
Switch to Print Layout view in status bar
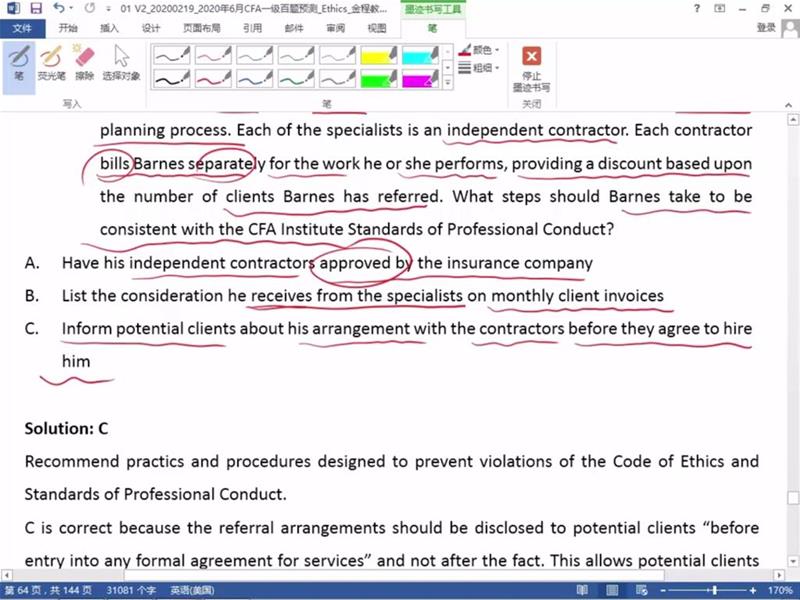[x=610, y=591]
